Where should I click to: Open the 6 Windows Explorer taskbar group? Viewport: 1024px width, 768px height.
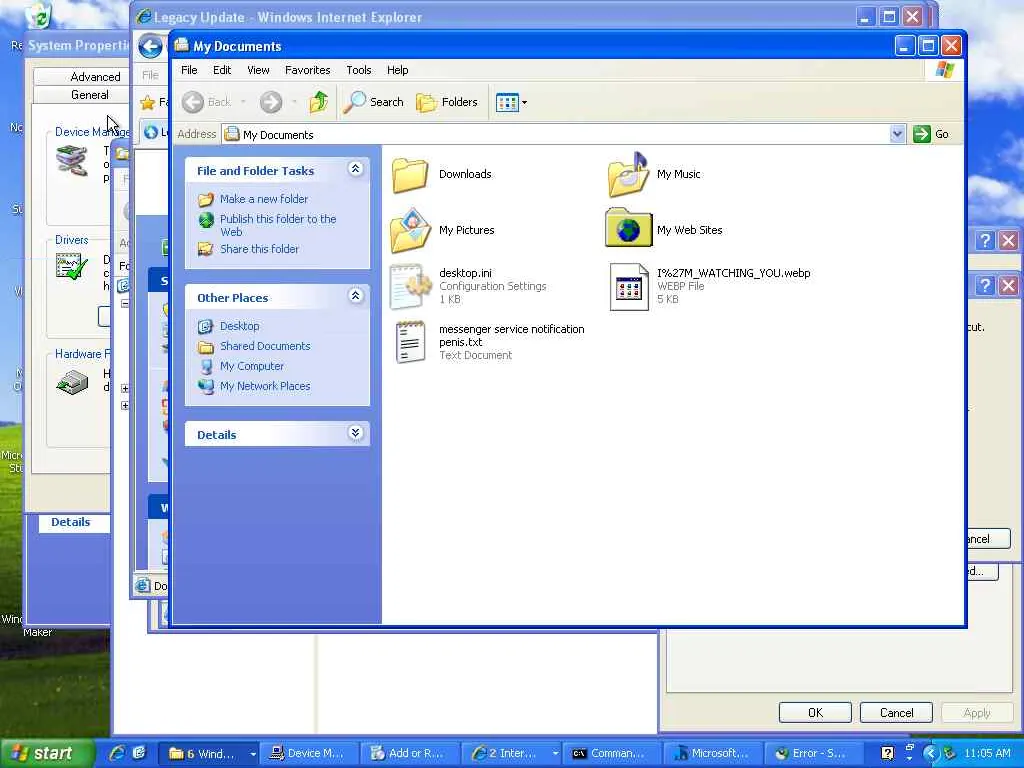(x=211, y=753)
